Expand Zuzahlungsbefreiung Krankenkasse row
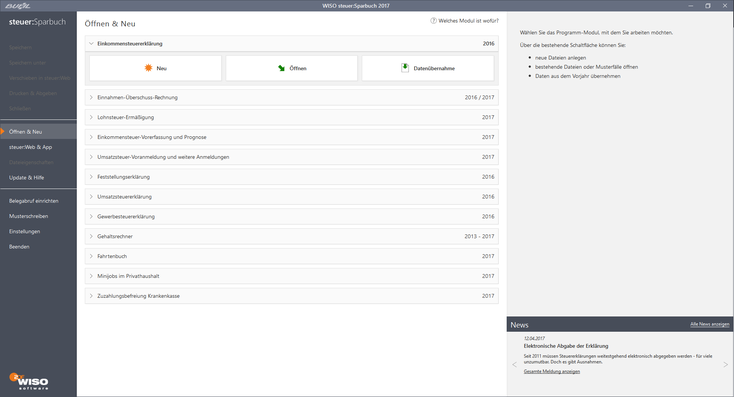 tap(292, 296)
